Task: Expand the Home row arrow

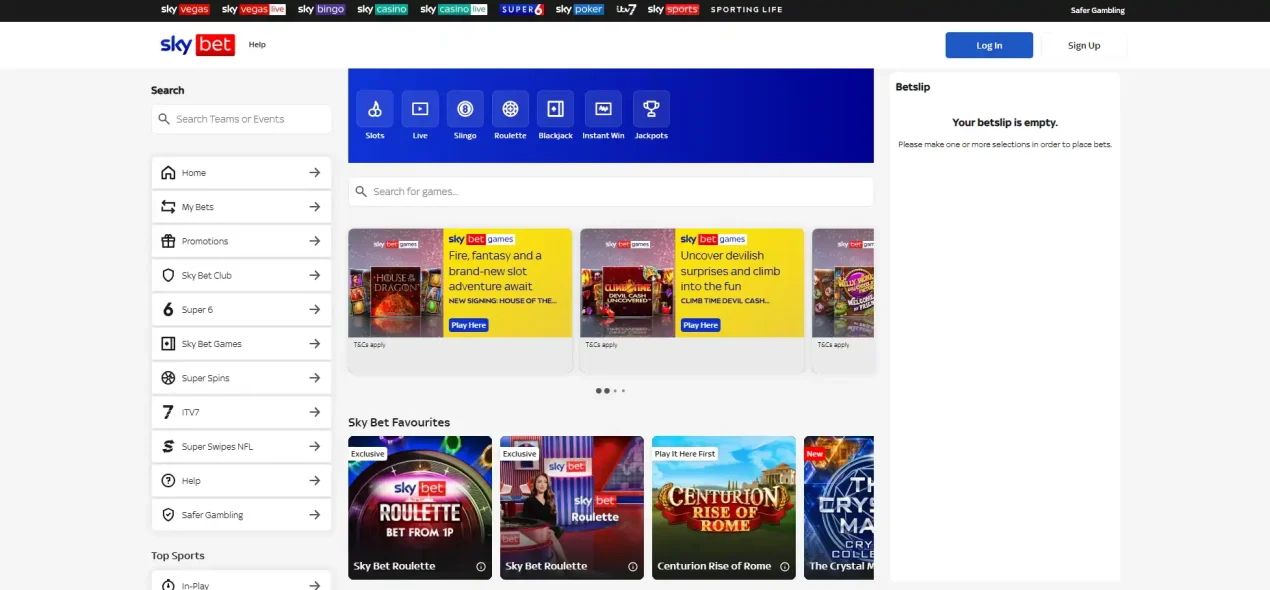Action: point(314,173)
